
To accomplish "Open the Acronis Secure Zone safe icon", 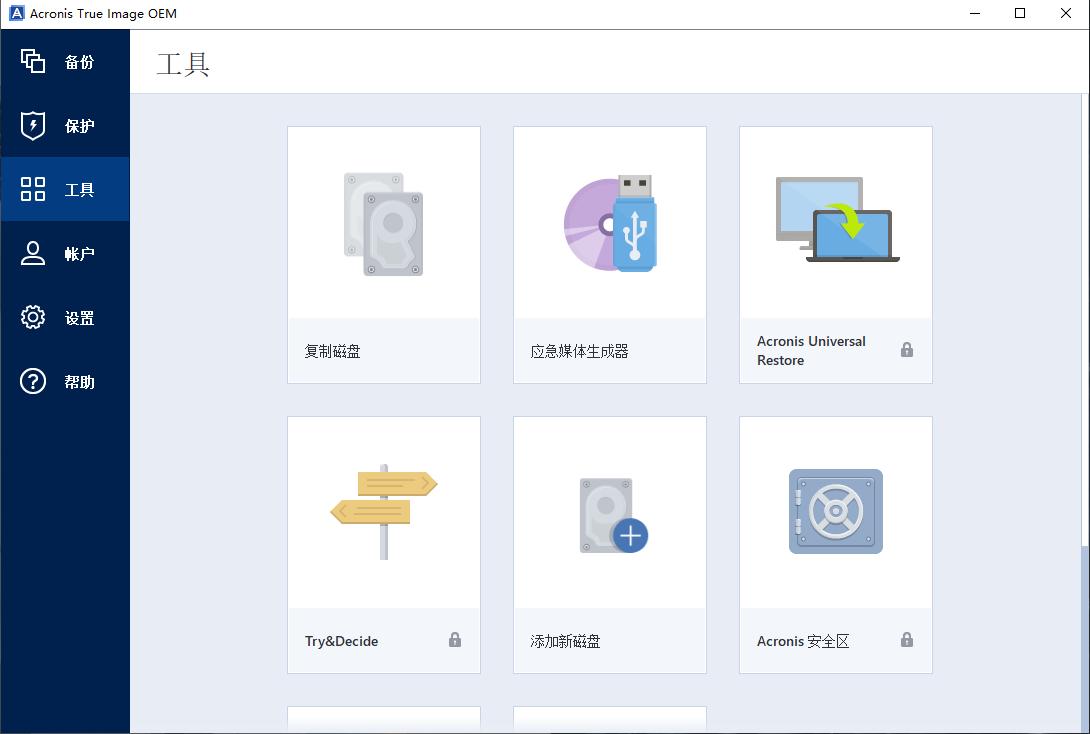I will [836, 511].
